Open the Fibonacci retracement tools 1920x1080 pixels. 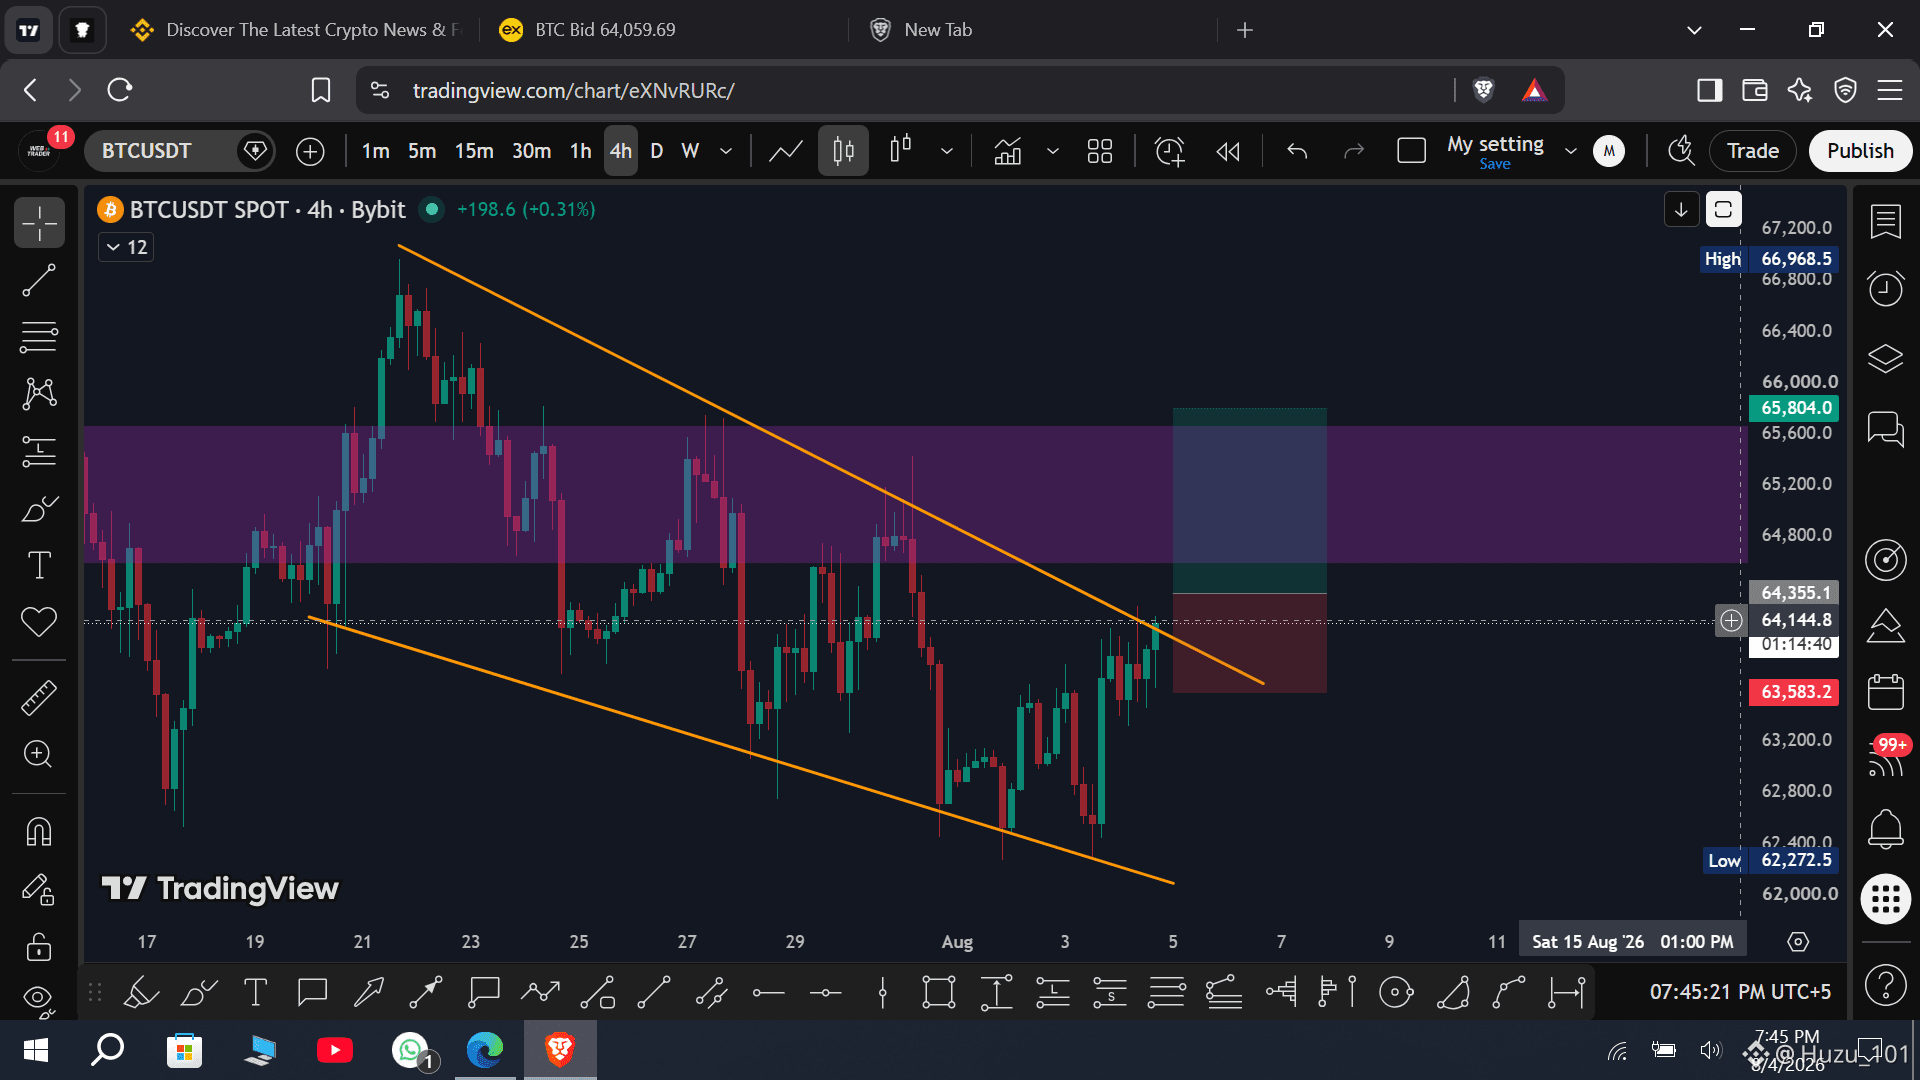39,338
